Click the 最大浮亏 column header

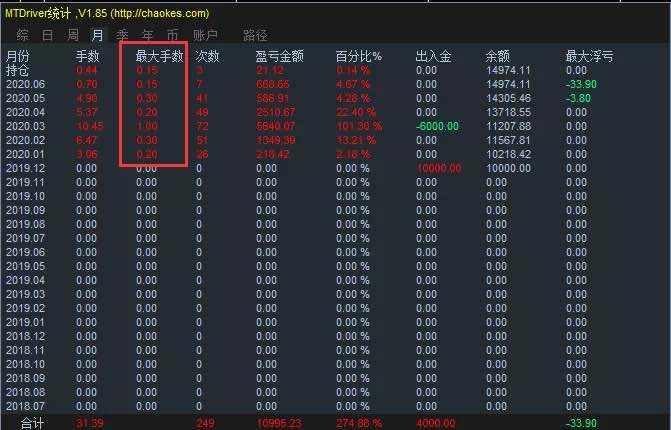[589, 56]
